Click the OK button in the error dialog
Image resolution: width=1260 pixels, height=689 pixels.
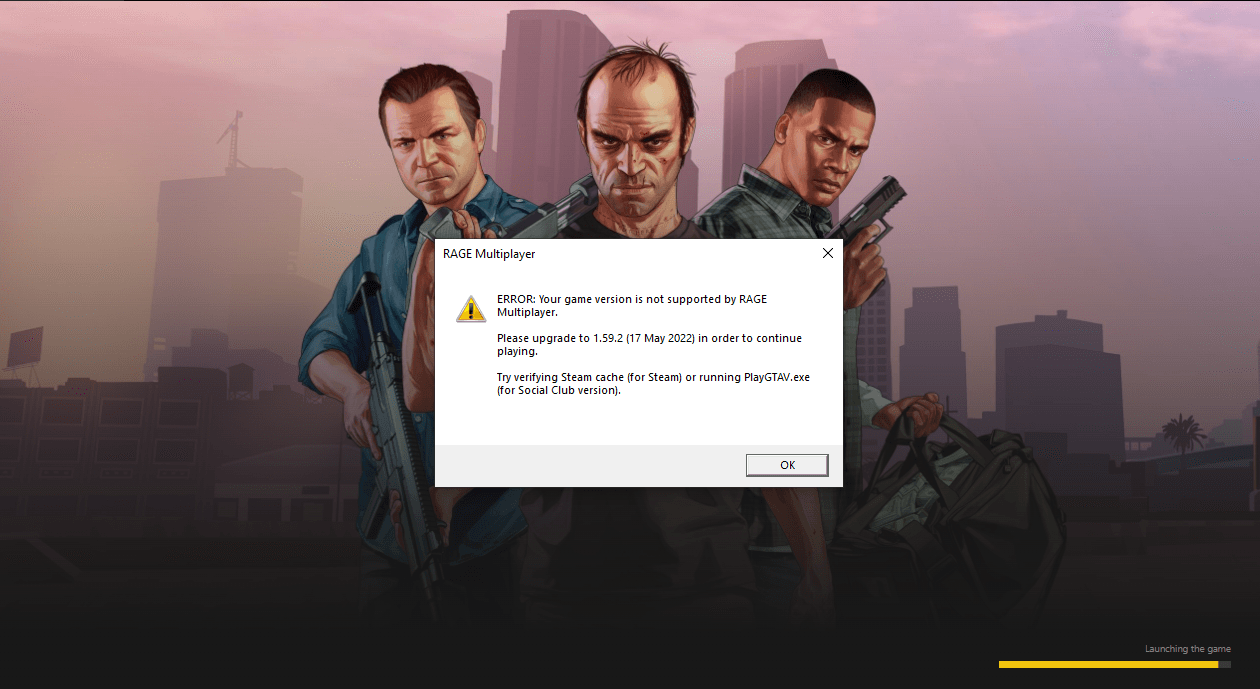pyautogui.click(x=787, y=465)
